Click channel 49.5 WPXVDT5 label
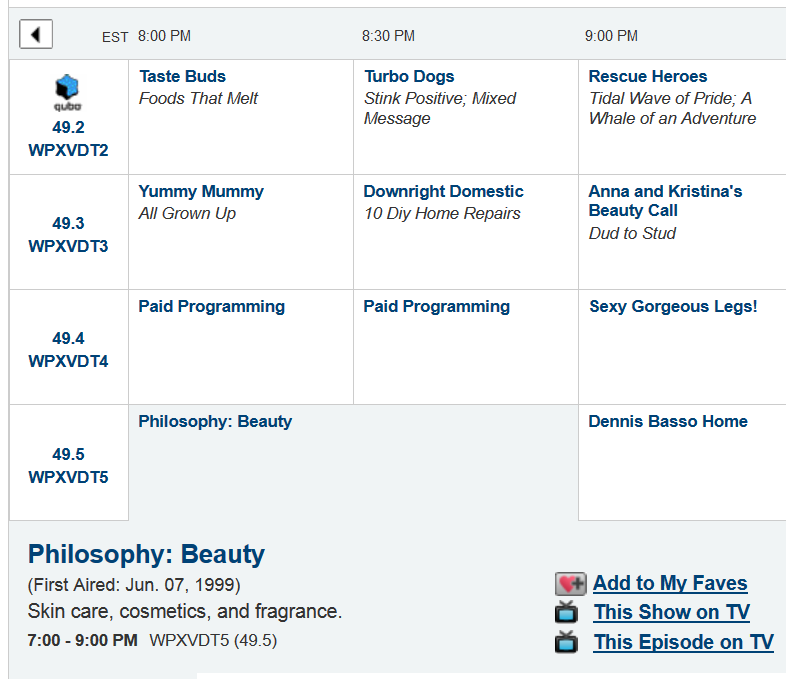Screen dimensions: 786x679 click(68, 466)
